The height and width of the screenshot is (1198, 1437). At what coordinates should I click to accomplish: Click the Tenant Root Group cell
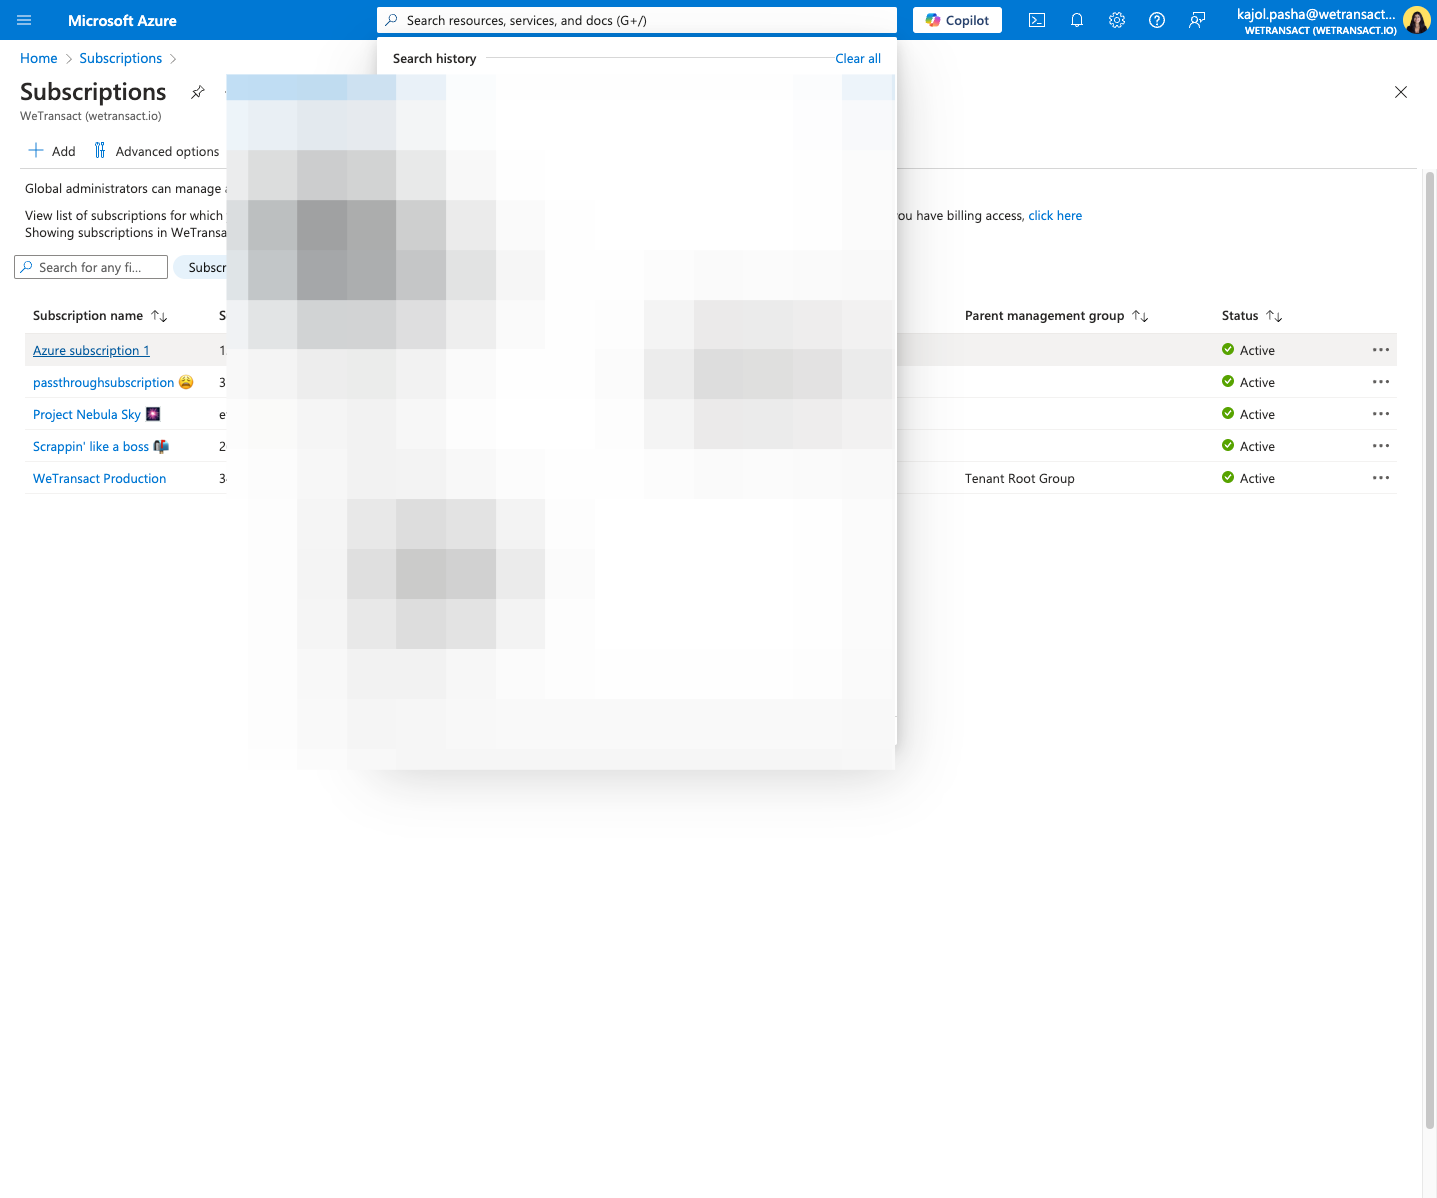[x=1020, y=479]
